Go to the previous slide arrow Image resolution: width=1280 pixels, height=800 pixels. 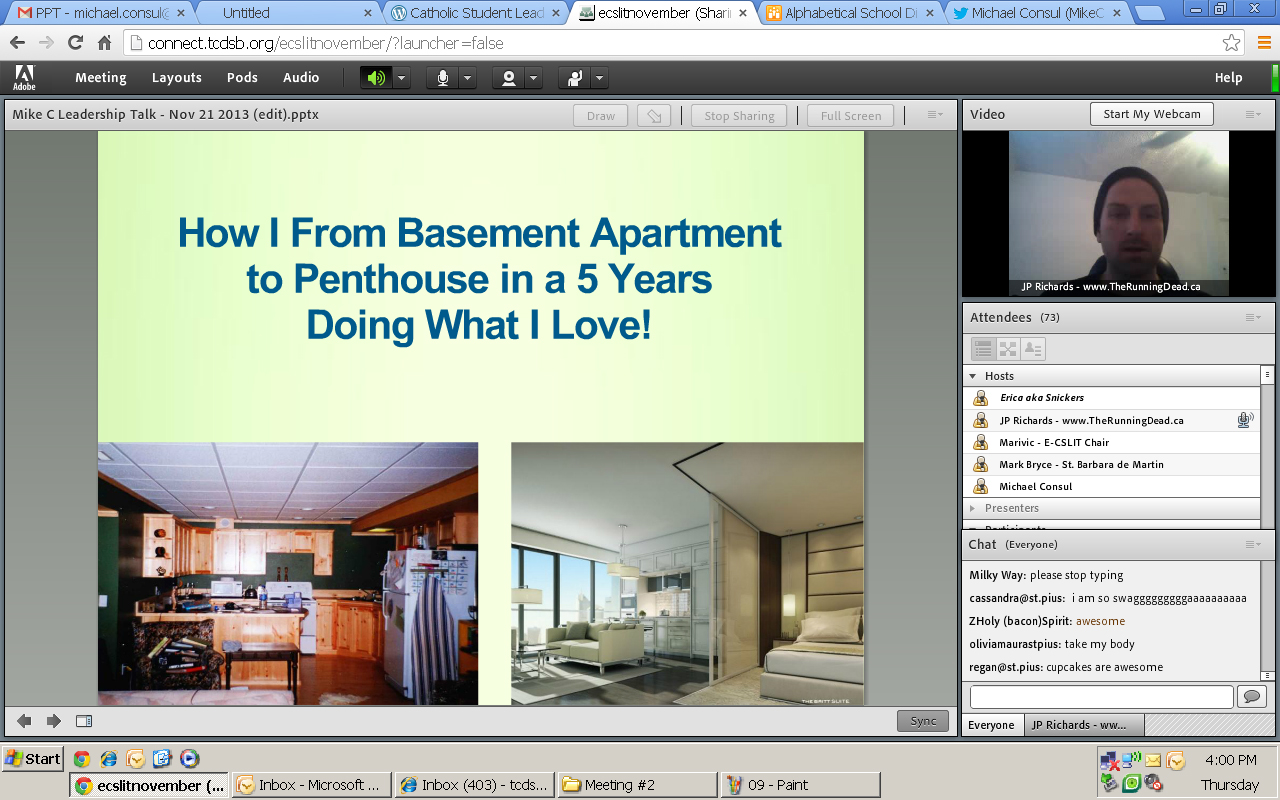pos(24,721)
